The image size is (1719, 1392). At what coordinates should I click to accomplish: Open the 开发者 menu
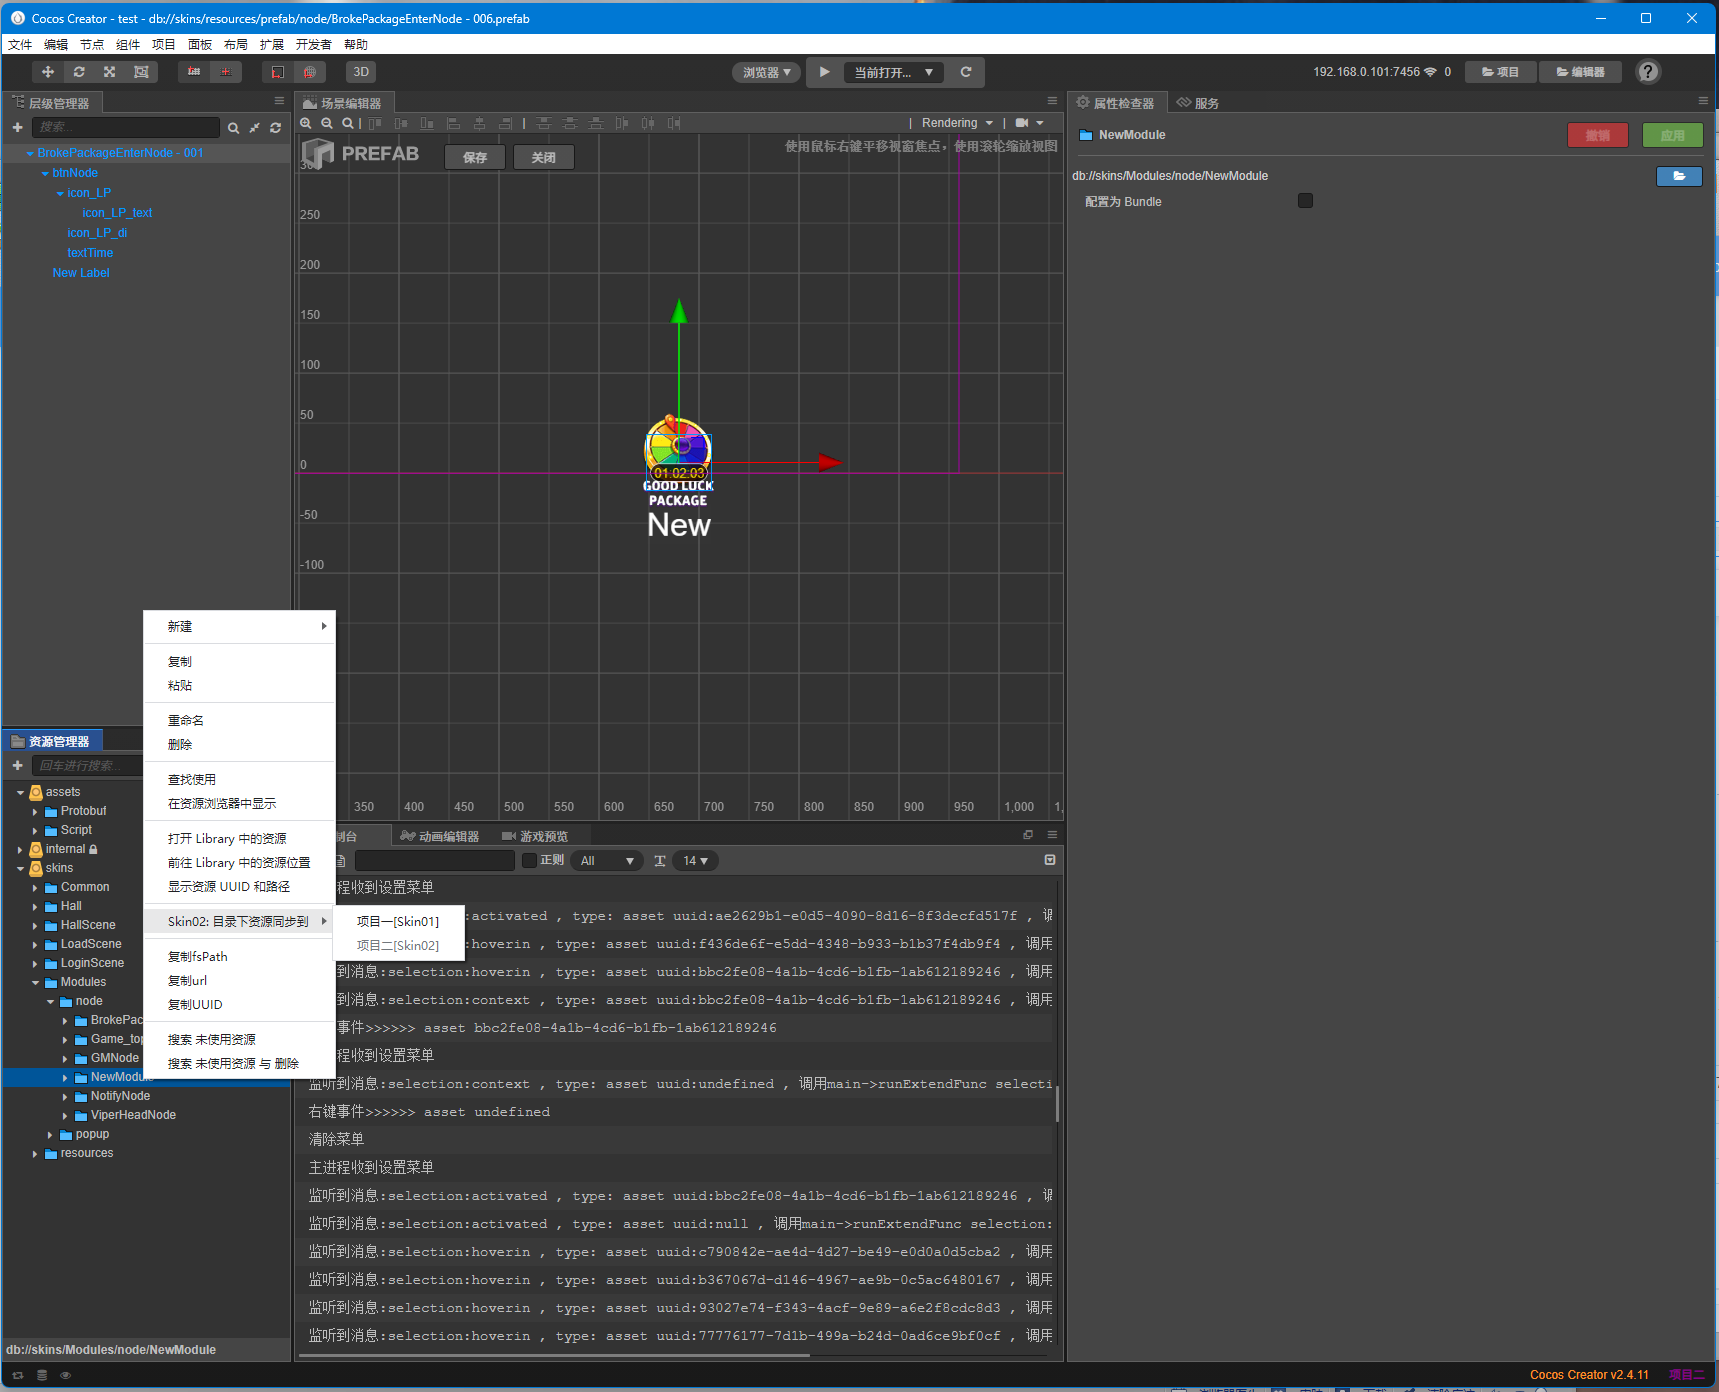pos(314,45)
